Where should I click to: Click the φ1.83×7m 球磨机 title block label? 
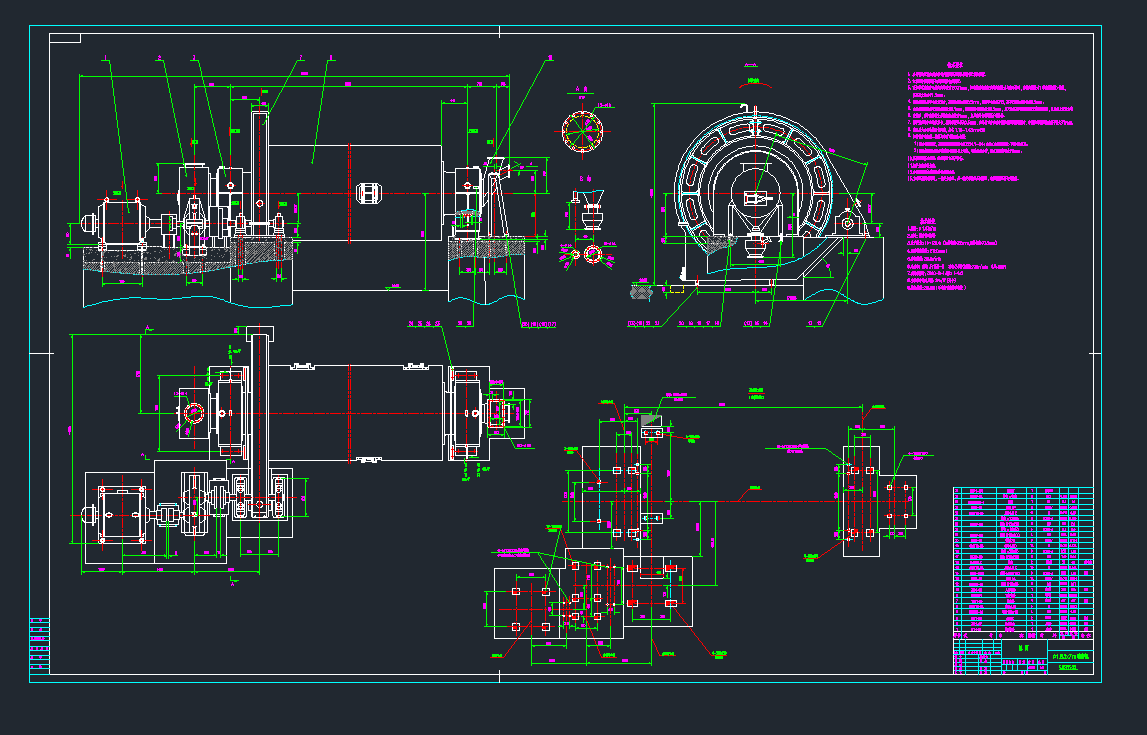coord(1072,656)
